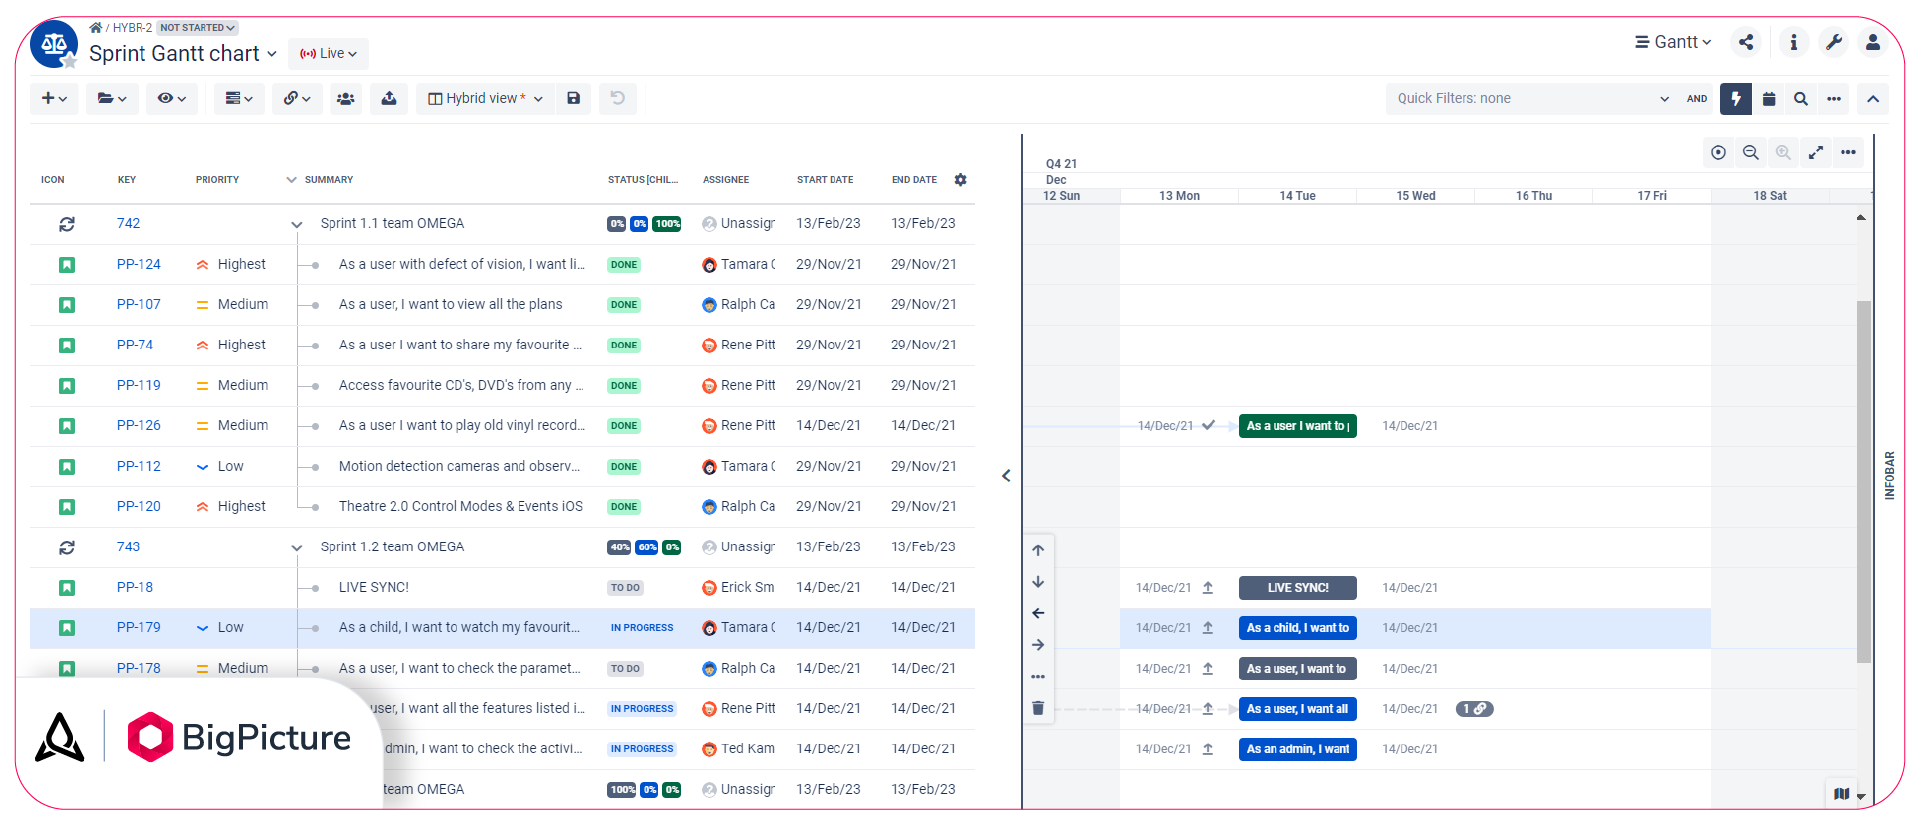Viewport: 1920px width, 830px height.
Task: Open the Hybrid view dropdown
Action: [x=486, y=98]
